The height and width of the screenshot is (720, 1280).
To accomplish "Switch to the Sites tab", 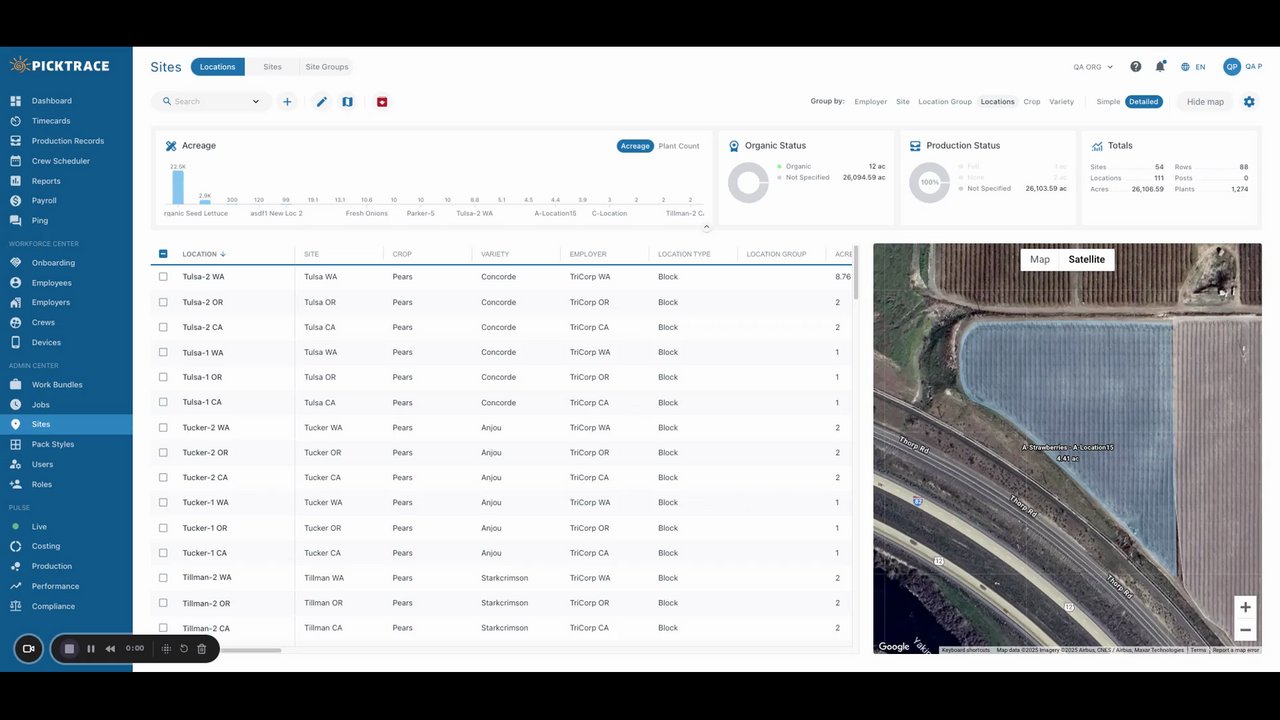I will [x=272, y=67].
